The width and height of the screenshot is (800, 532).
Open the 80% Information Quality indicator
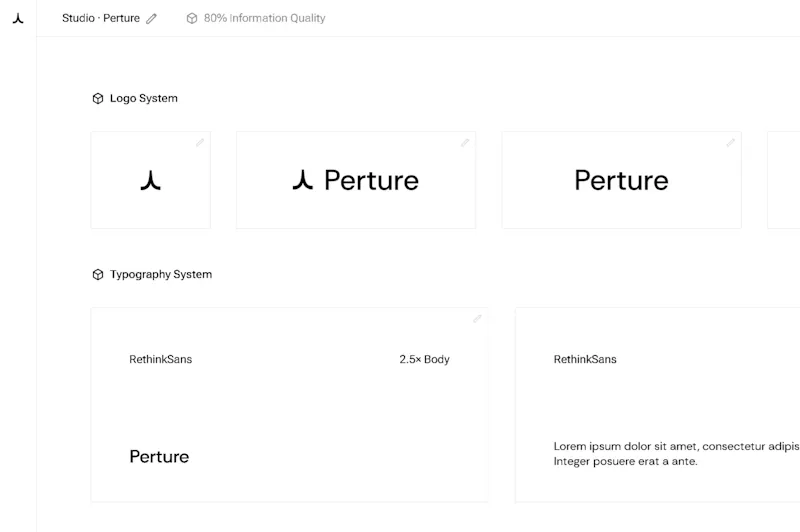click(256, 18)
